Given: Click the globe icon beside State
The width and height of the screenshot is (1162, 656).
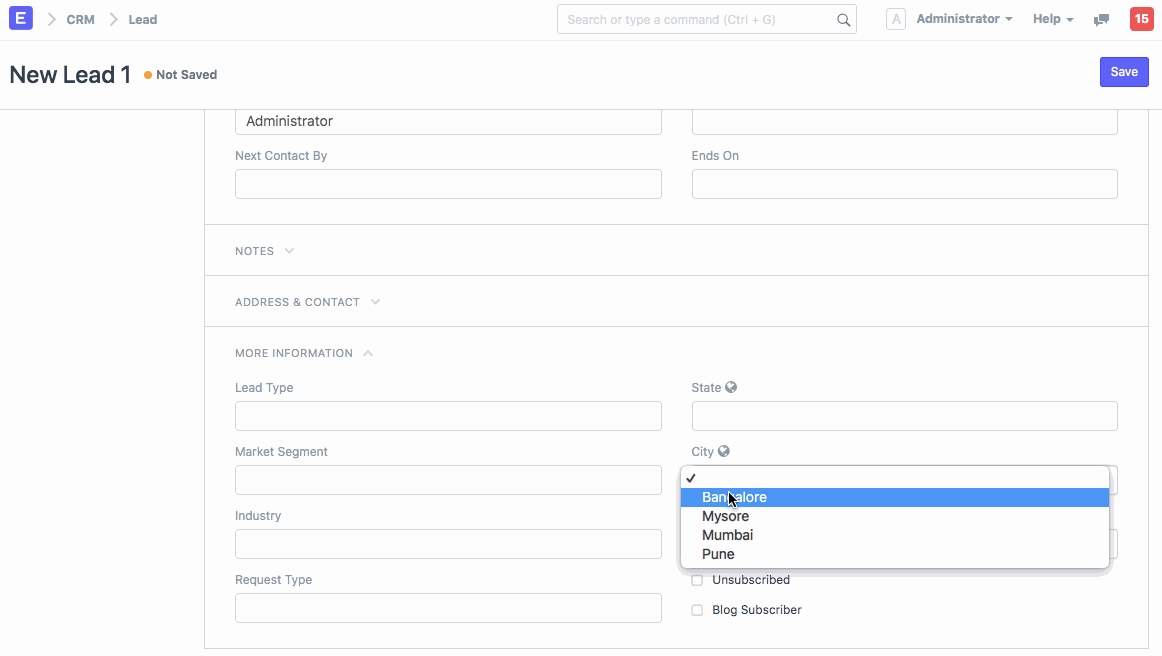Looking at the screenshot, I should (731, 387).
